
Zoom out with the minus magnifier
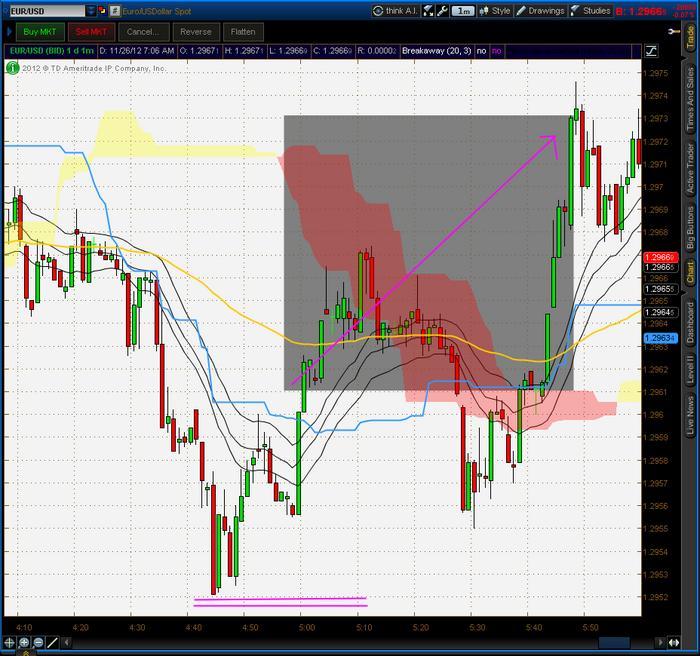tap(38, 643)
